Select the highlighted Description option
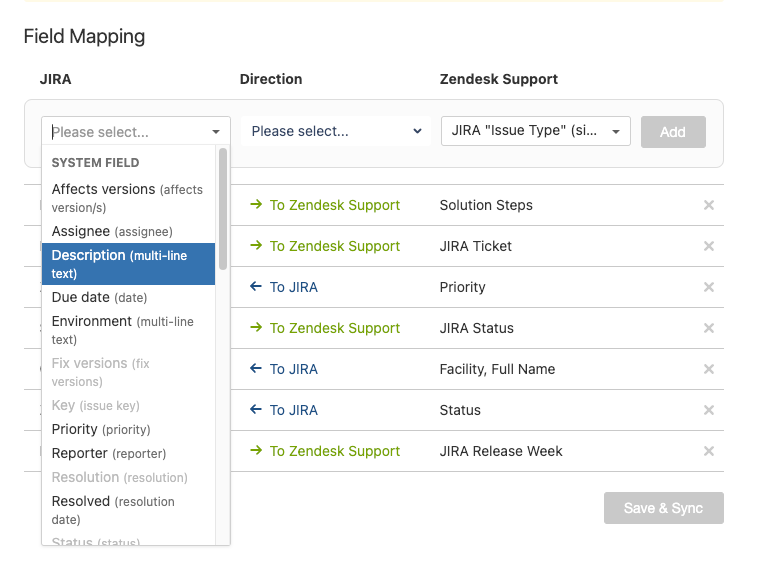Image resolution: width=783 pixels, height=581 pixels. tap(128, 264)
